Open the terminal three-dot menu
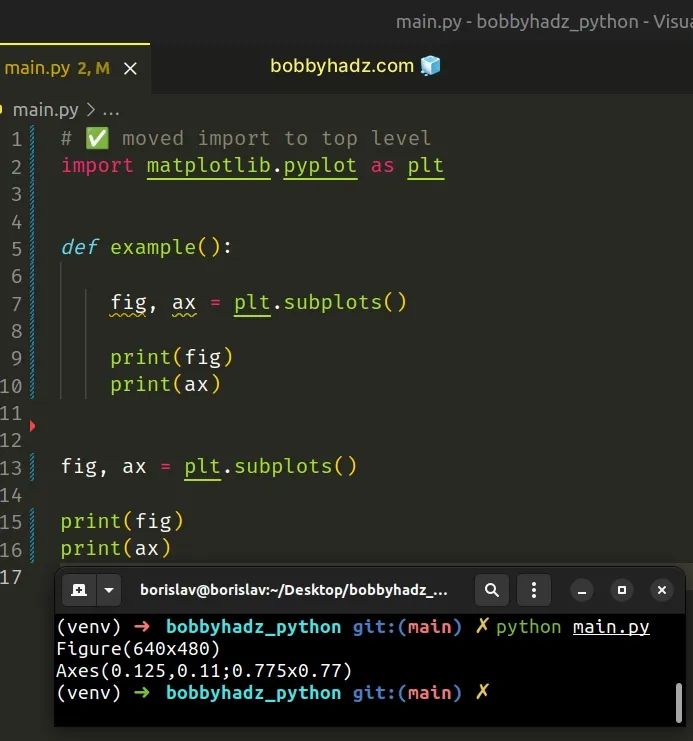The width and height of the screenshot is (693, 741). point(534,590)
